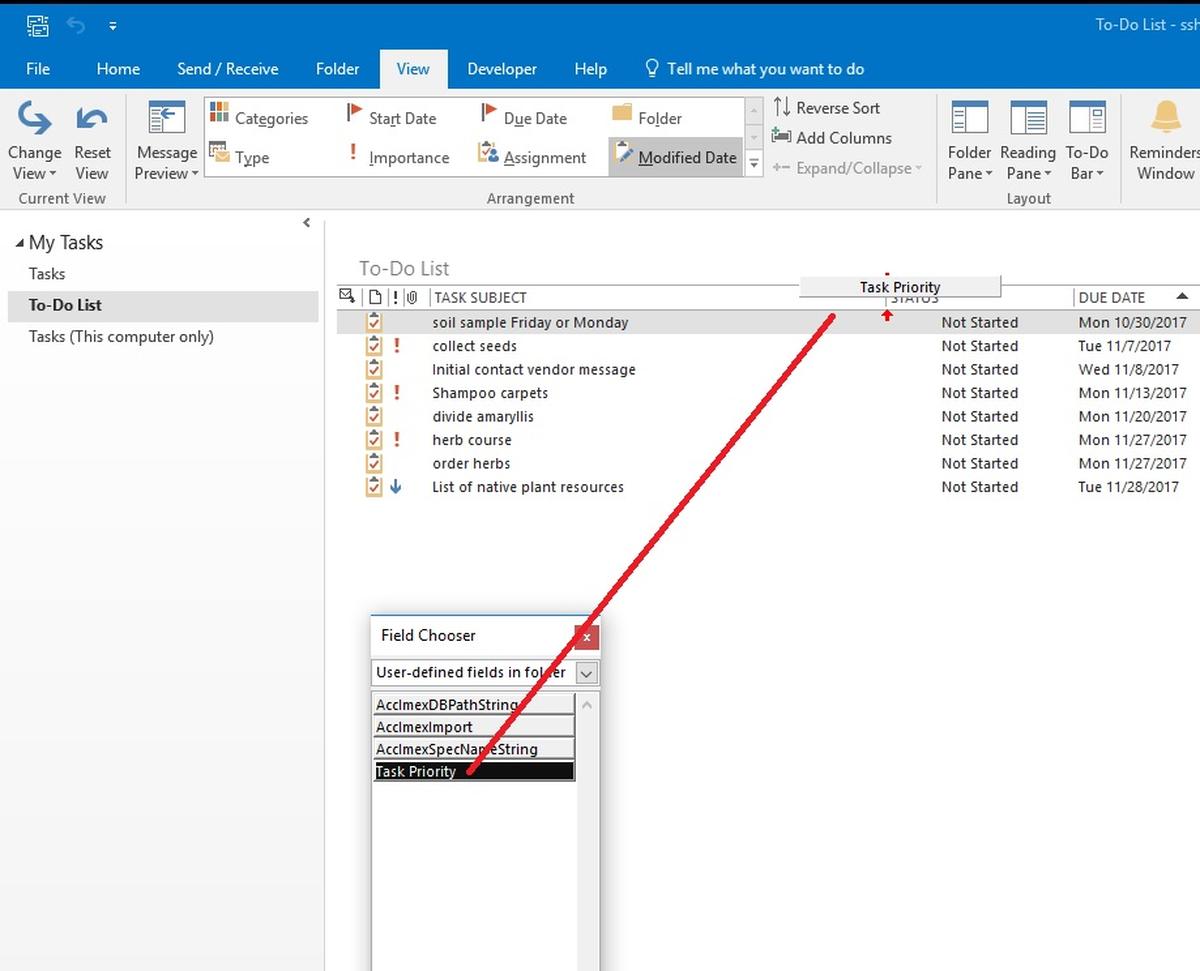Viewport: 1200px width, 971px height.
Task: Close the Field Chooser dialog
Action: 587,637
